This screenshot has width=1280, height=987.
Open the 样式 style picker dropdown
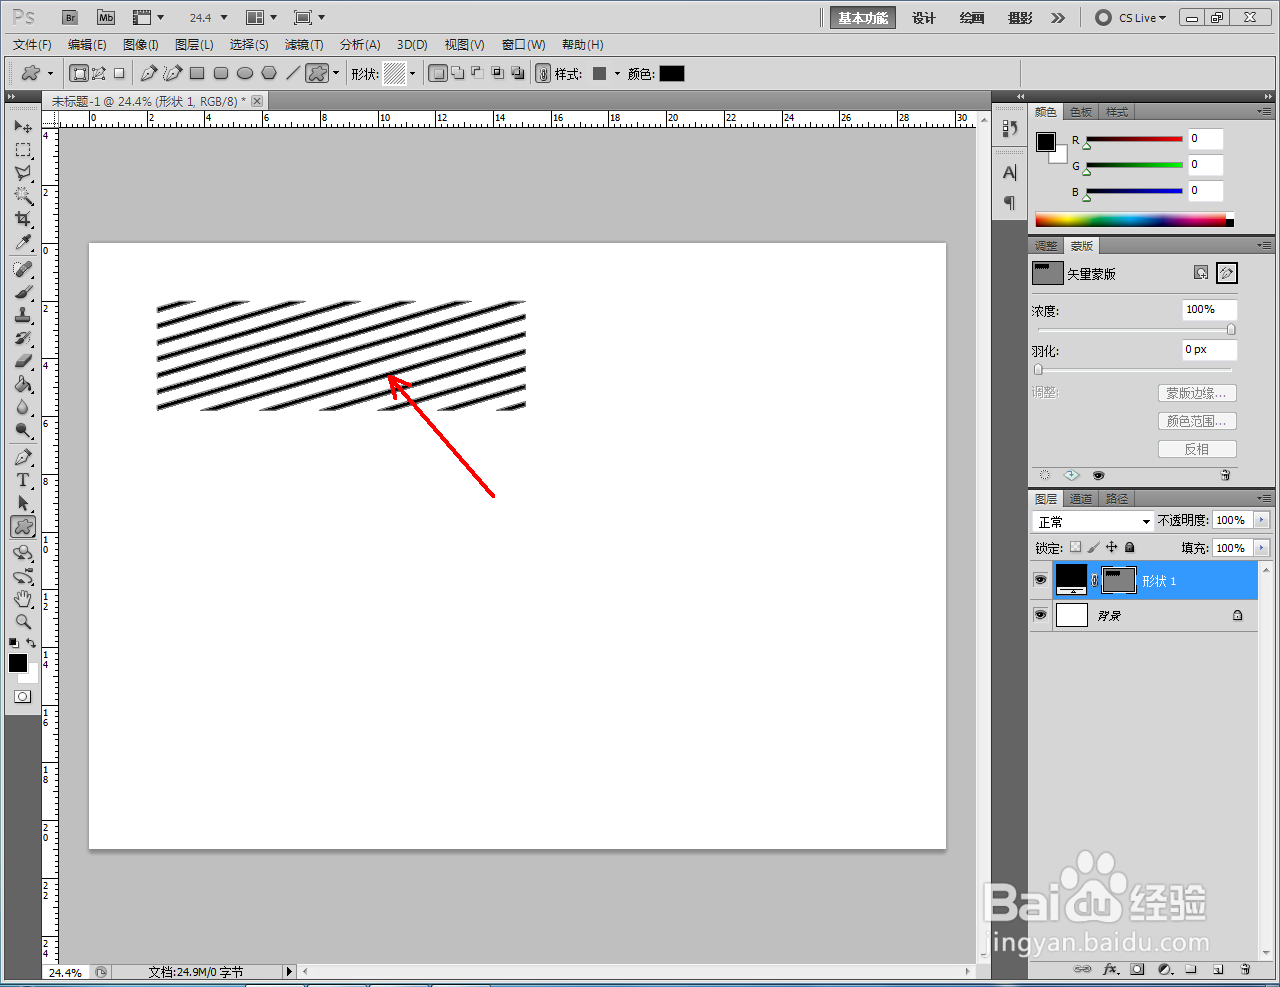coord(617,73)
